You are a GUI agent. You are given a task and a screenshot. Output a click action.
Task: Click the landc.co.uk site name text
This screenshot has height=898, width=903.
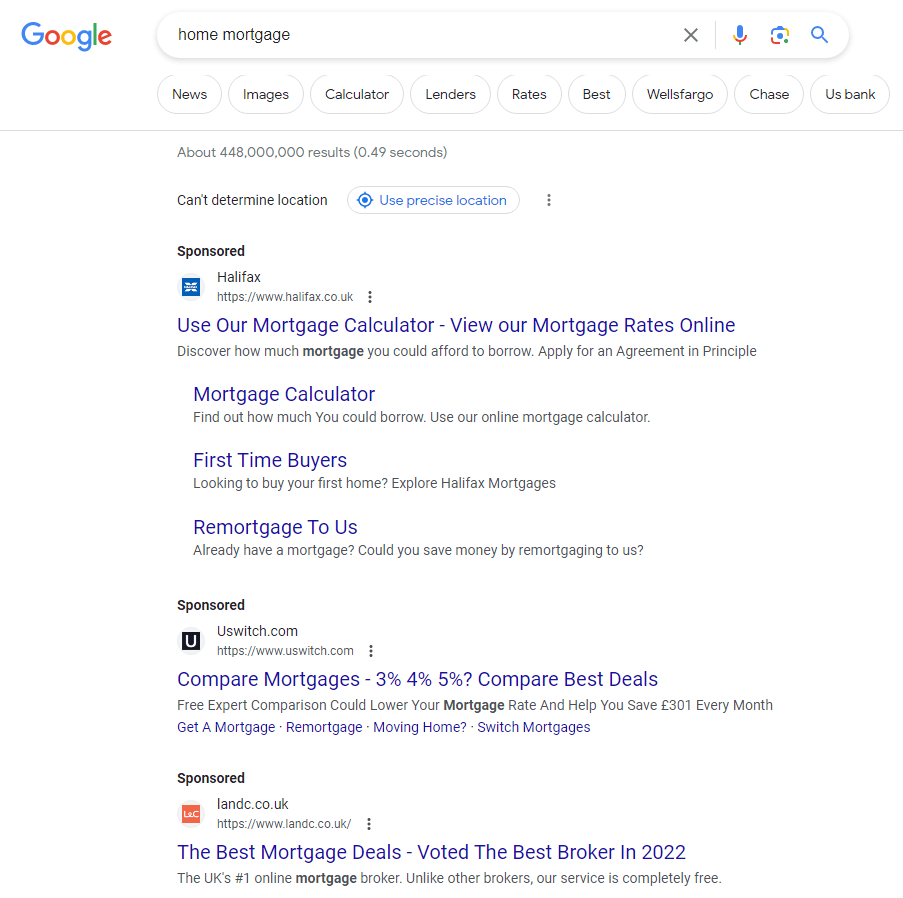click(252, 805)
